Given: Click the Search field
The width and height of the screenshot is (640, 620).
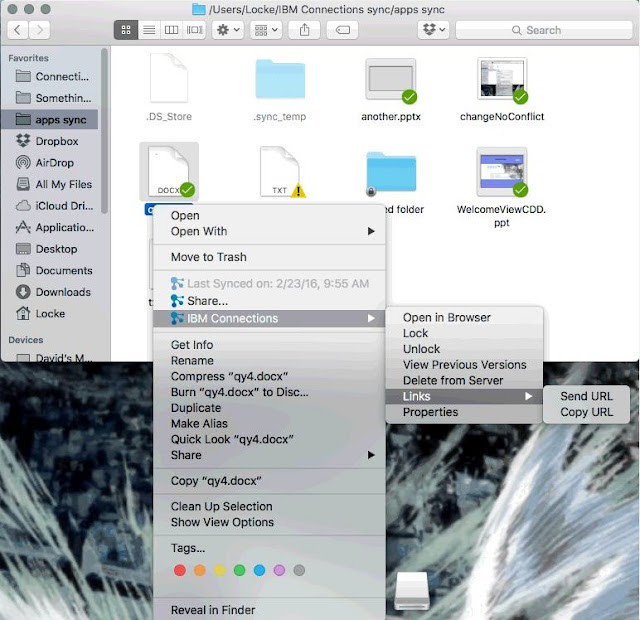Looking at the screenshot, I should [x=544, y=30].
